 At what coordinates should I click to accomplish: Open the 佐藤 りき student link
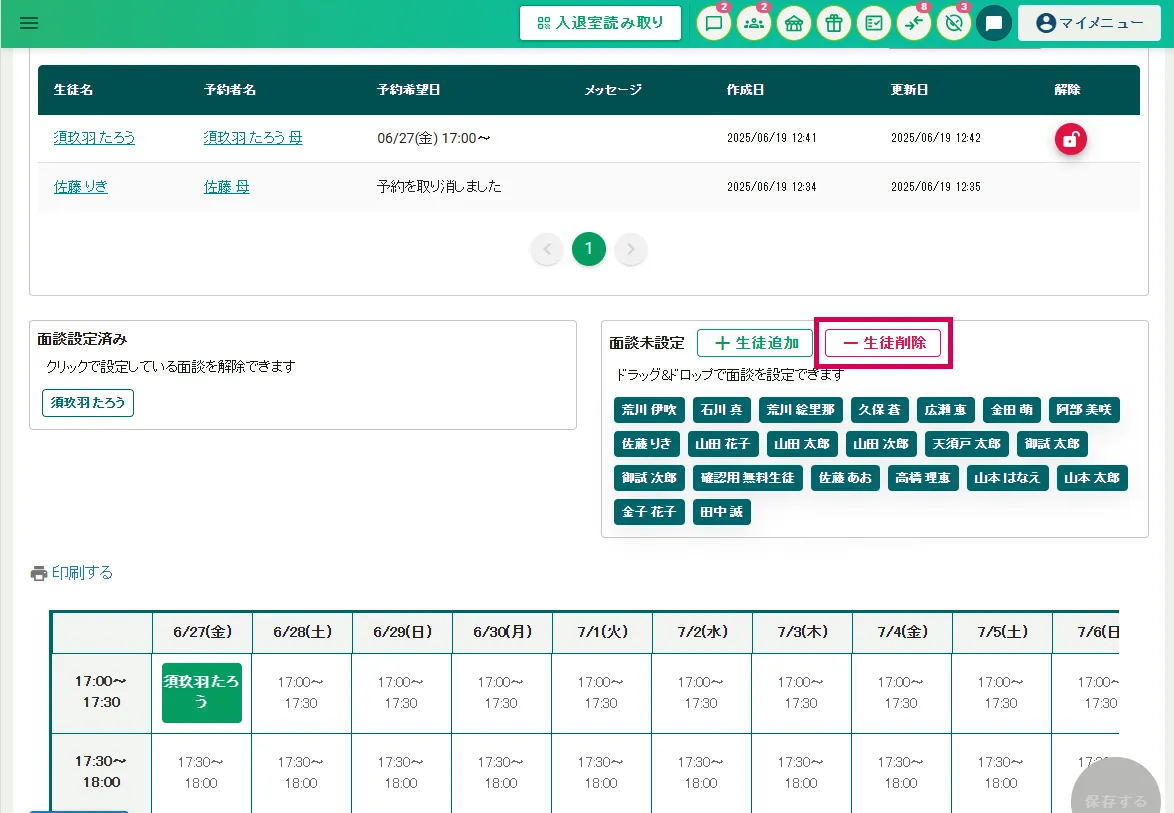pos(81,186)
